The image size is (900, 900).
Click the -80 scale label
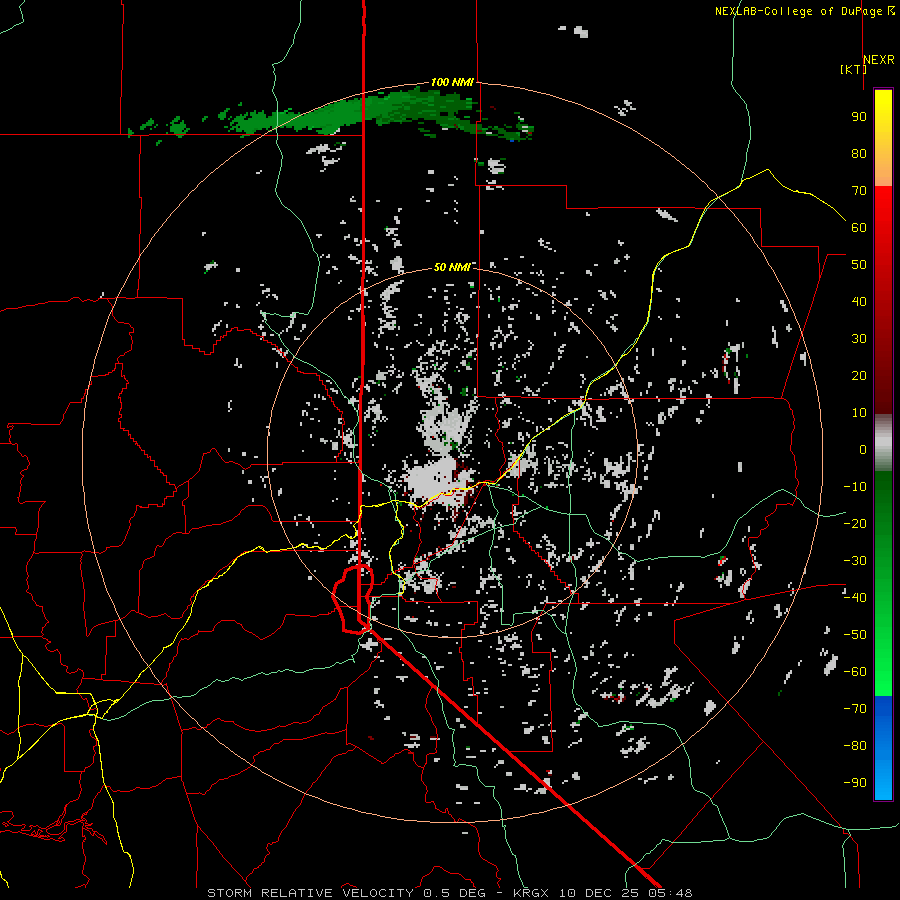[855, 746]
